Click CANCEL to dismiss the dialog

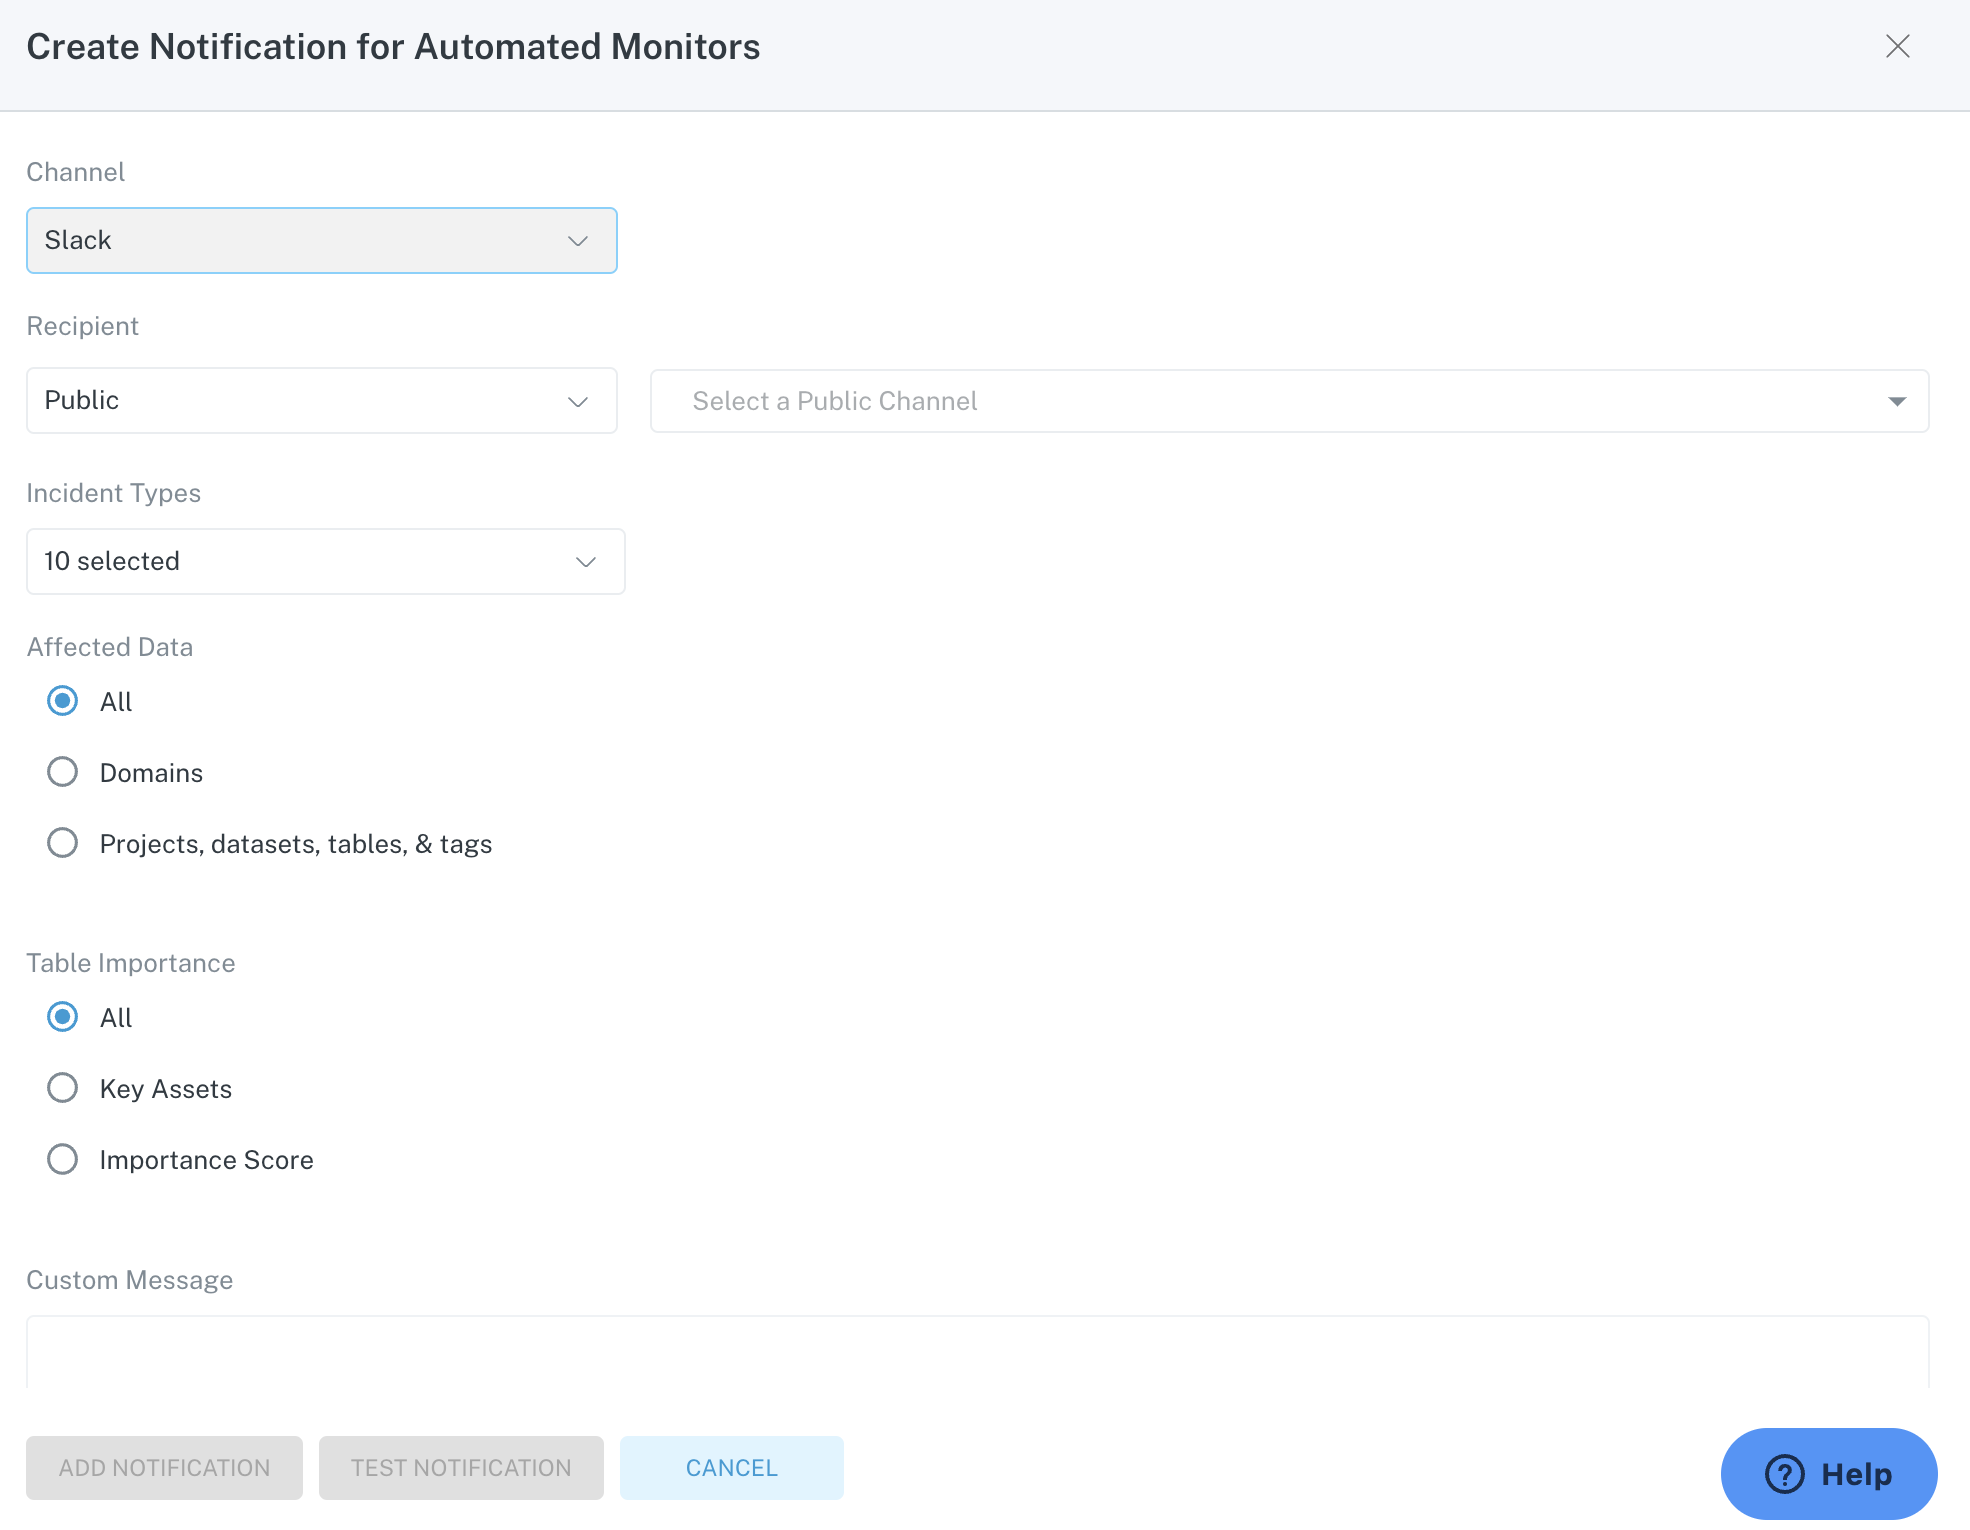click(x=731, y=1466)
